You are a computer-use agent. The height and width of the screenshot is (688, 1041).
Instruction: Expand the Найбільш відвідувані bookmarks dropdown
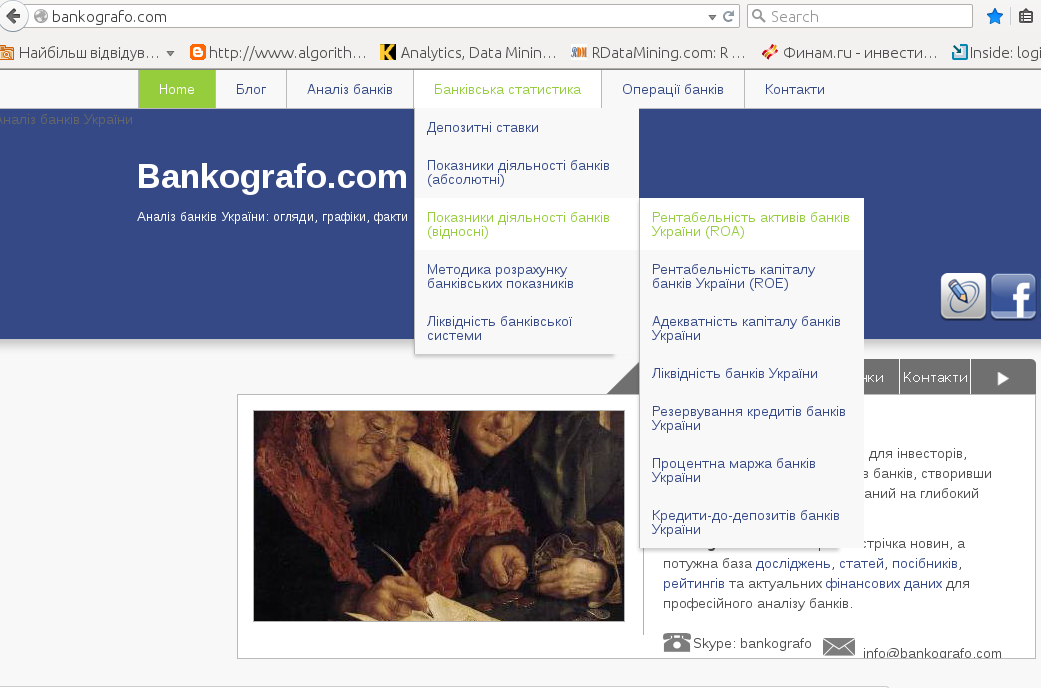pyautogui.click(x=170, y=52)
